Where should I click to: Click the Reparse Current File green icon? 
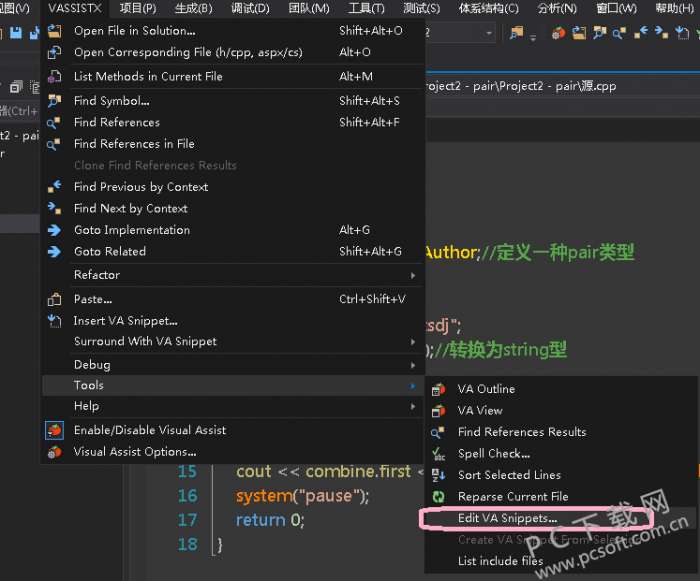click(x=438, y=497)
